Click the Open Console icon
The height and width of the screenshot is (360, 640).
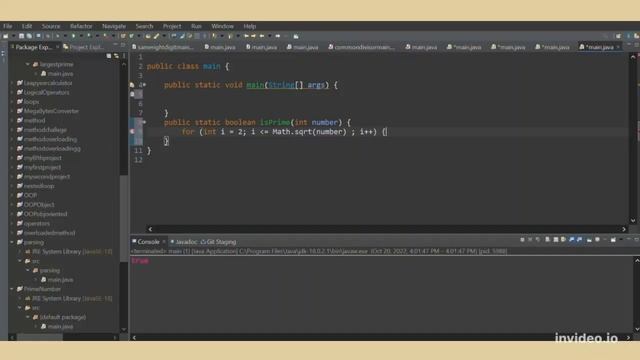[x=613, y=240]
